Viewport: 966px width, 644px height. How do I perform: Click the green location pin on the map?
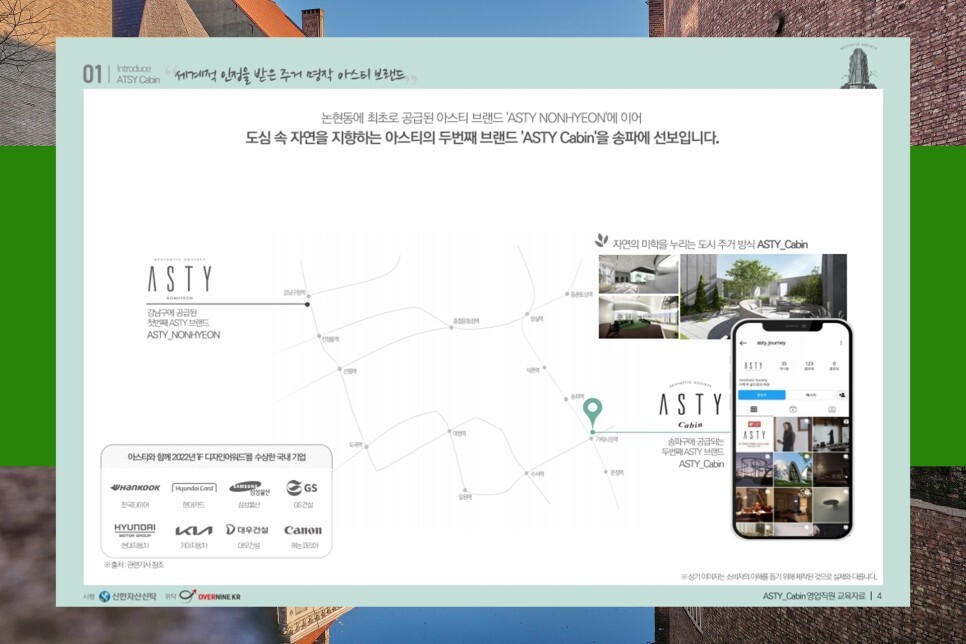pyautogui.click(x=593, y=412)
